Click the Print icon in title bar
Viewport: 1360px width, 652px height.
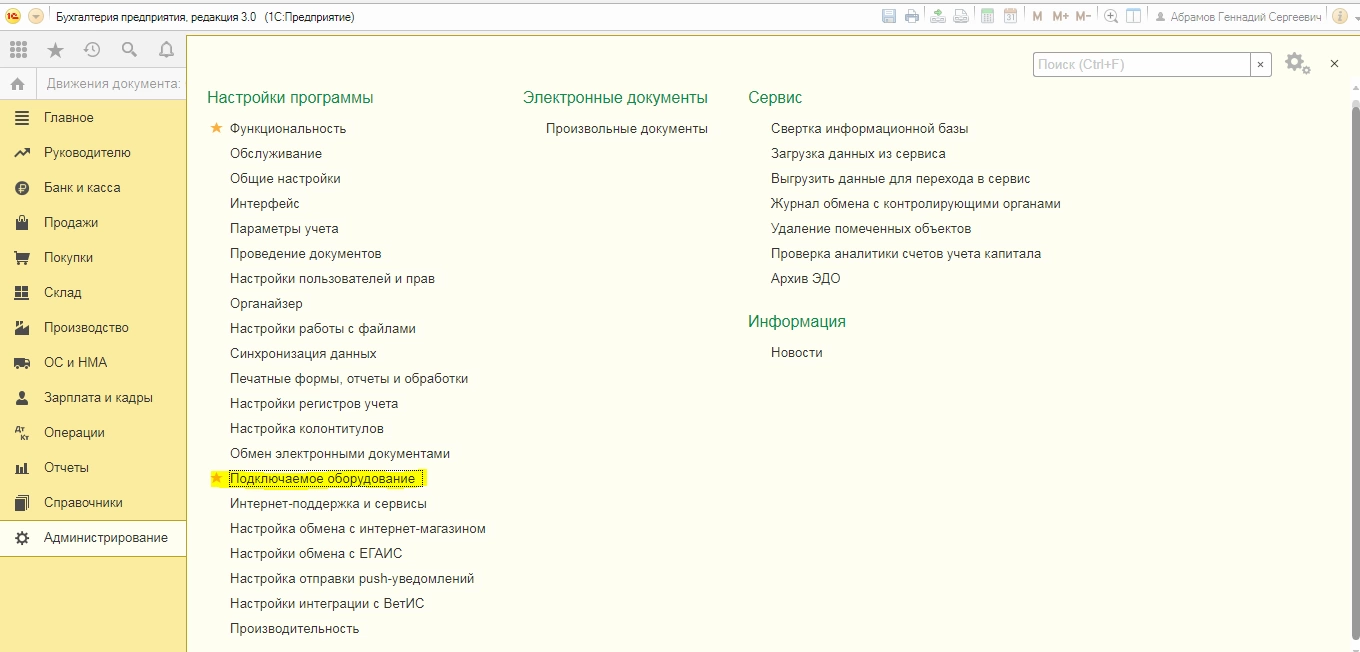[911, 16]
